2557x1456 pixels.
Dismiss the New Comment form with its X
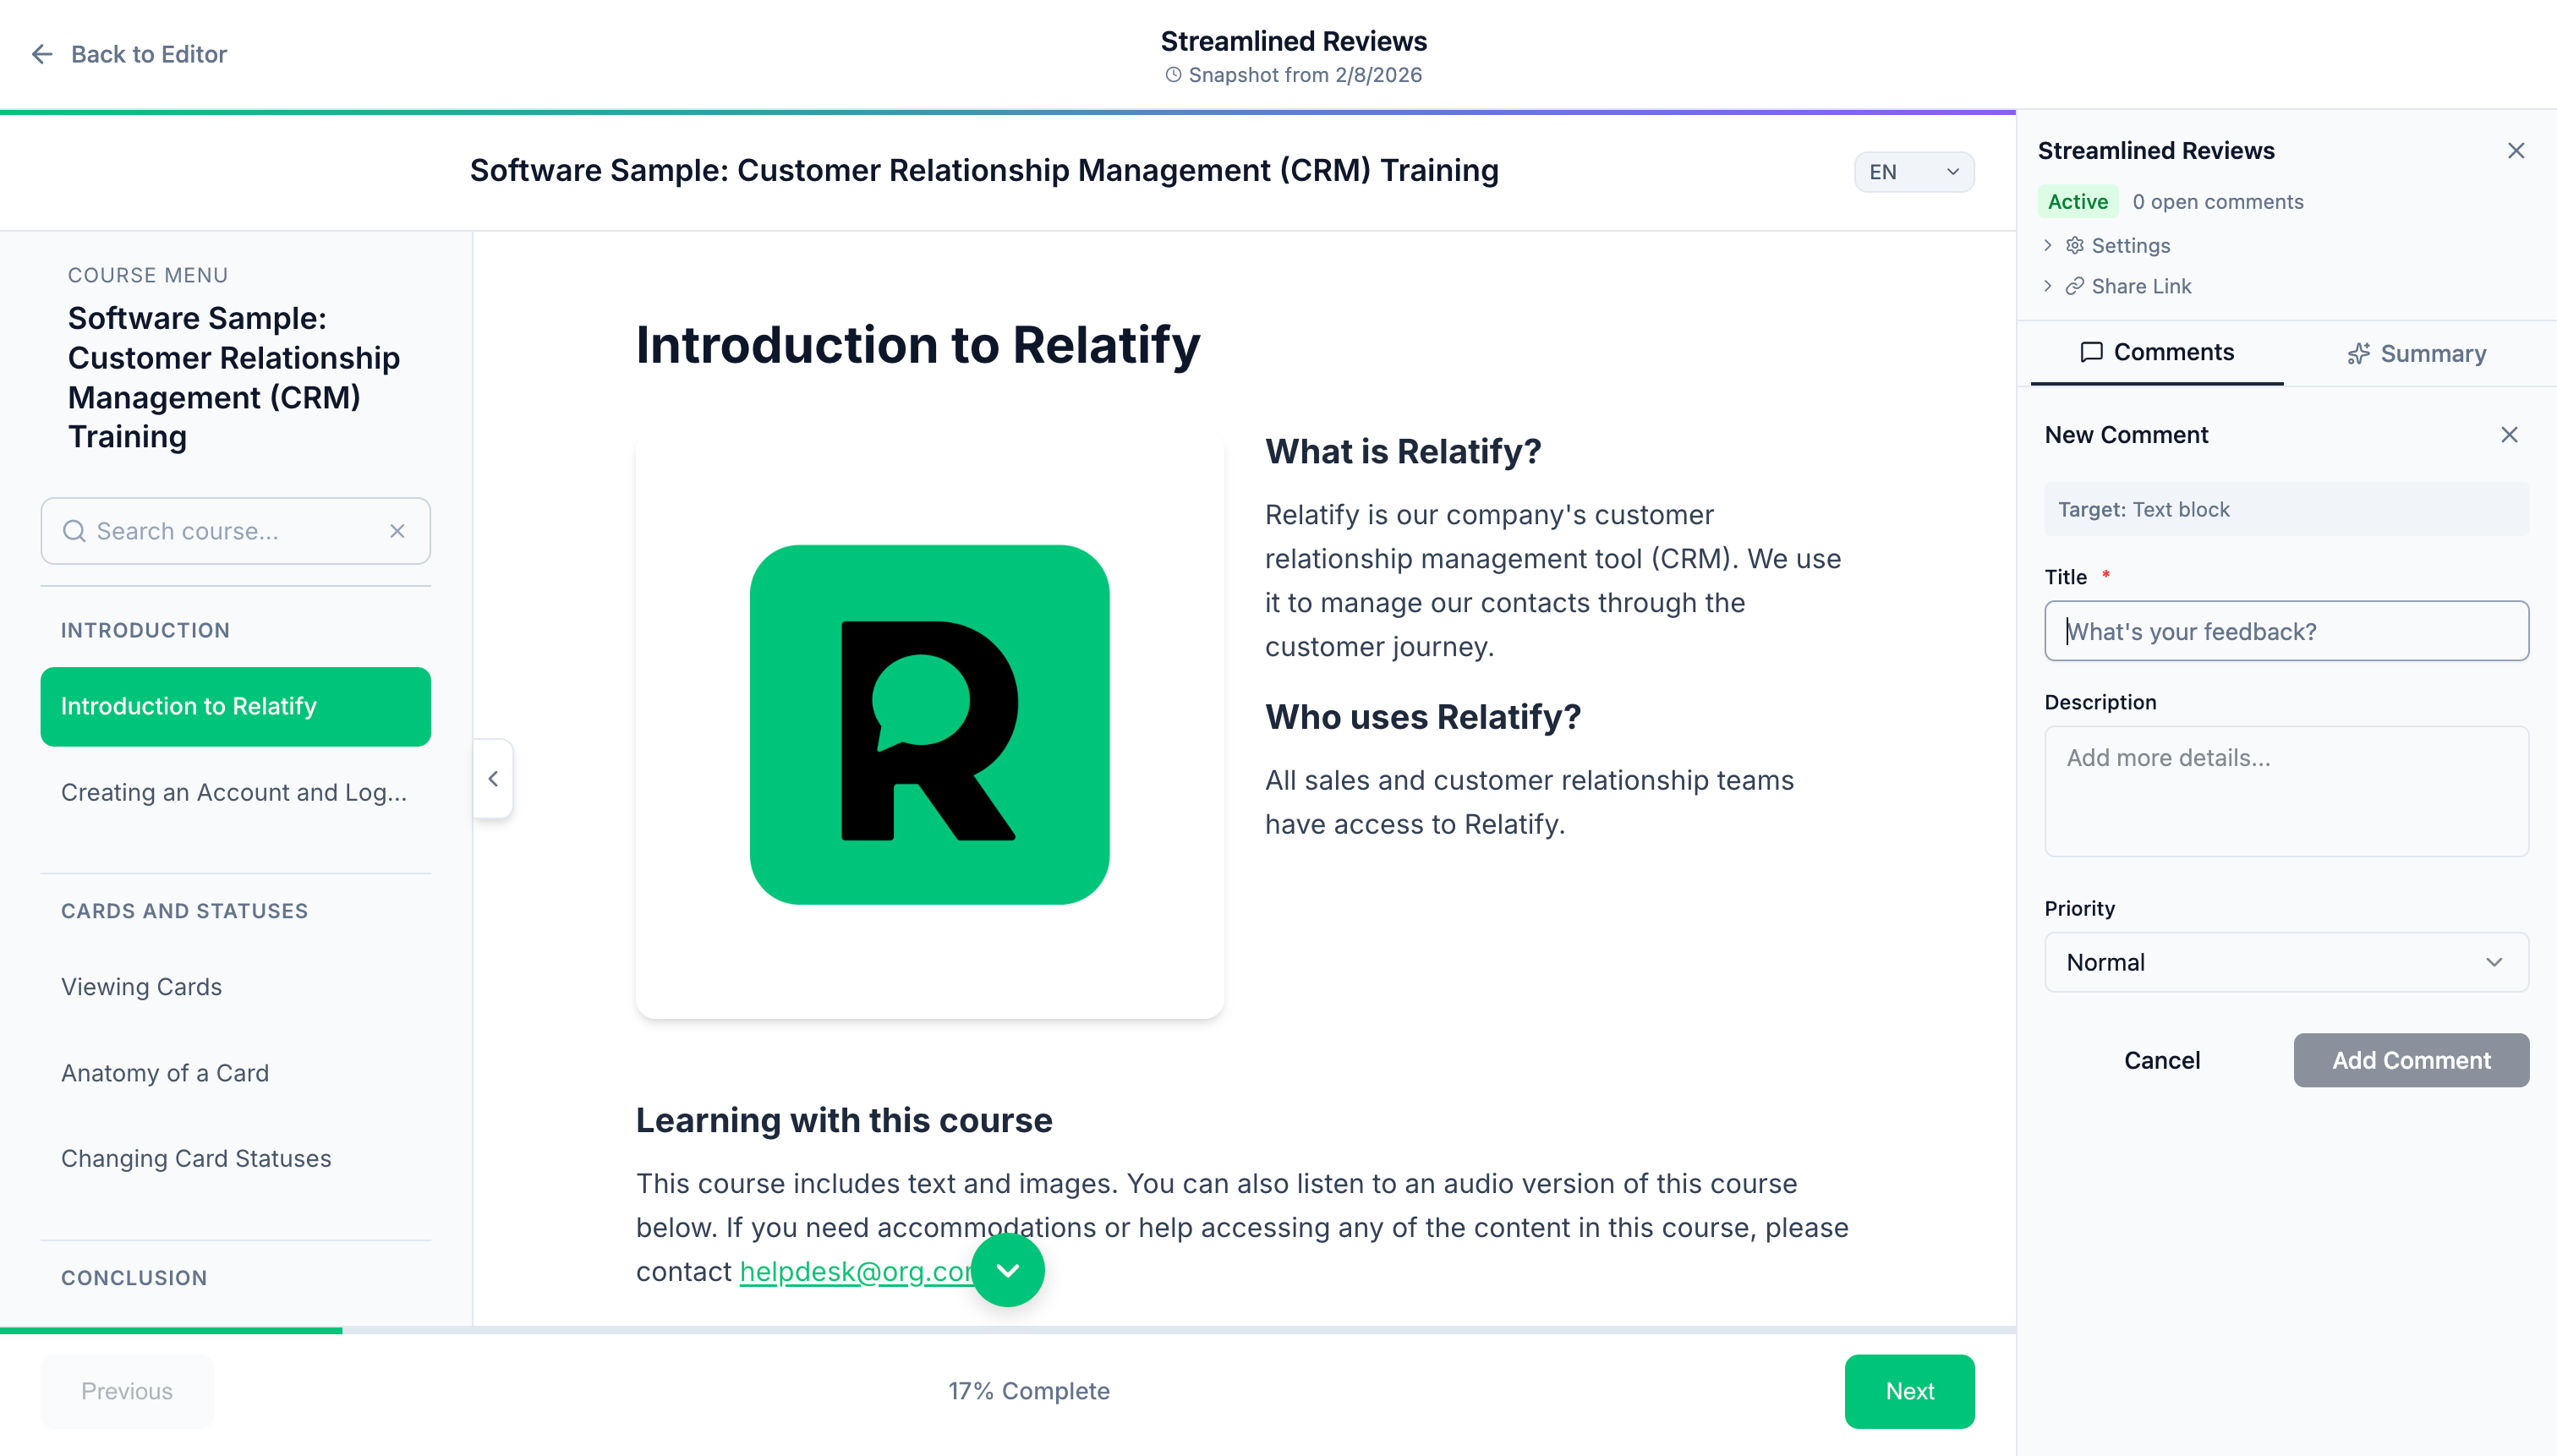(x=2510, y=434)
